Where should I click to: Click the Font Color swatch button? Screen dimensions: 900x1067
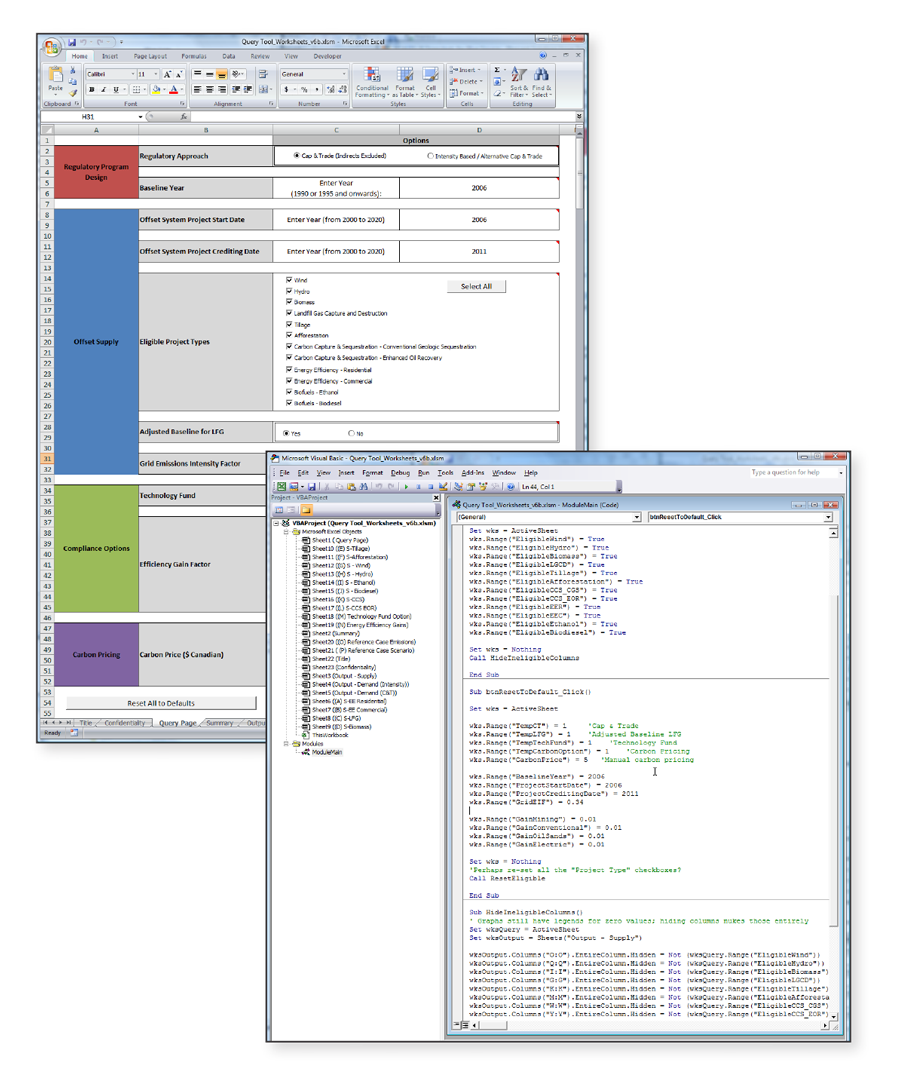[174, 90]
